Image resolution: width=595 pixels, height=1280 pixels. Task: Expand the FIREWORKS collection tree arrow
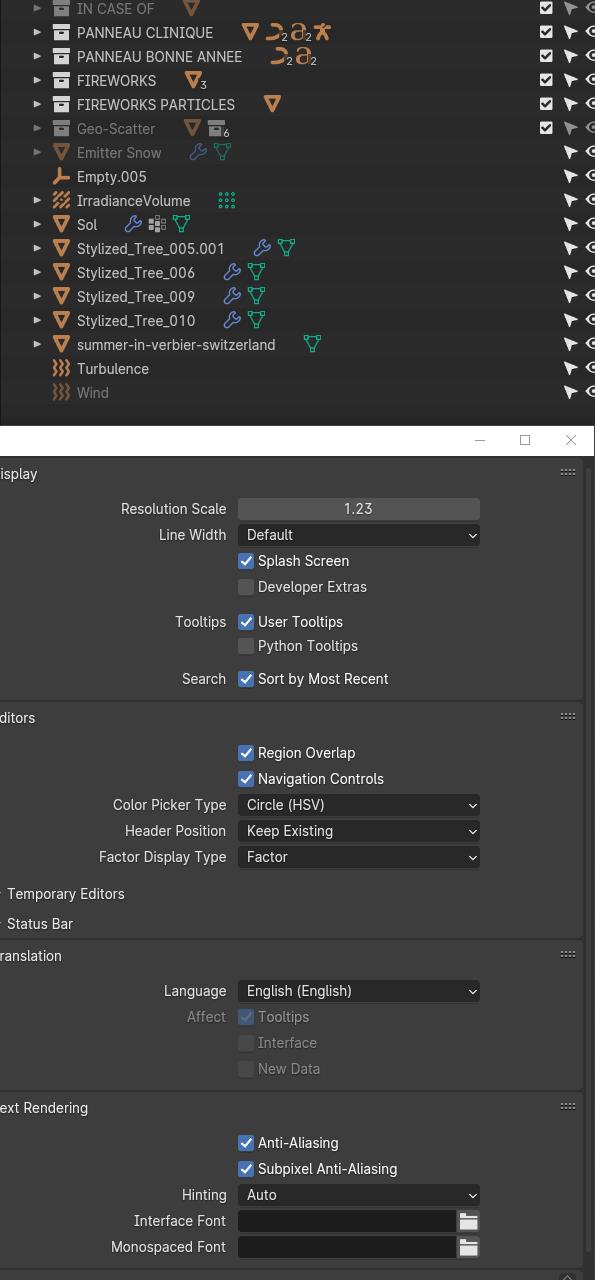pos(37,80)
